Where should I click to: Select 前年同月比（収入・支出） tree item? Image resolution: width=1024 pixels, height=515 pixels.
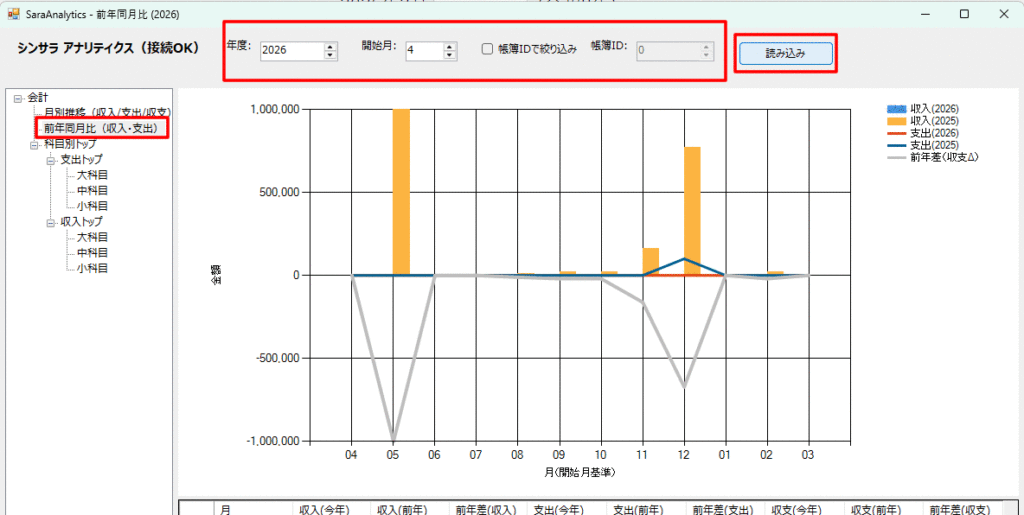pos(100,128)
